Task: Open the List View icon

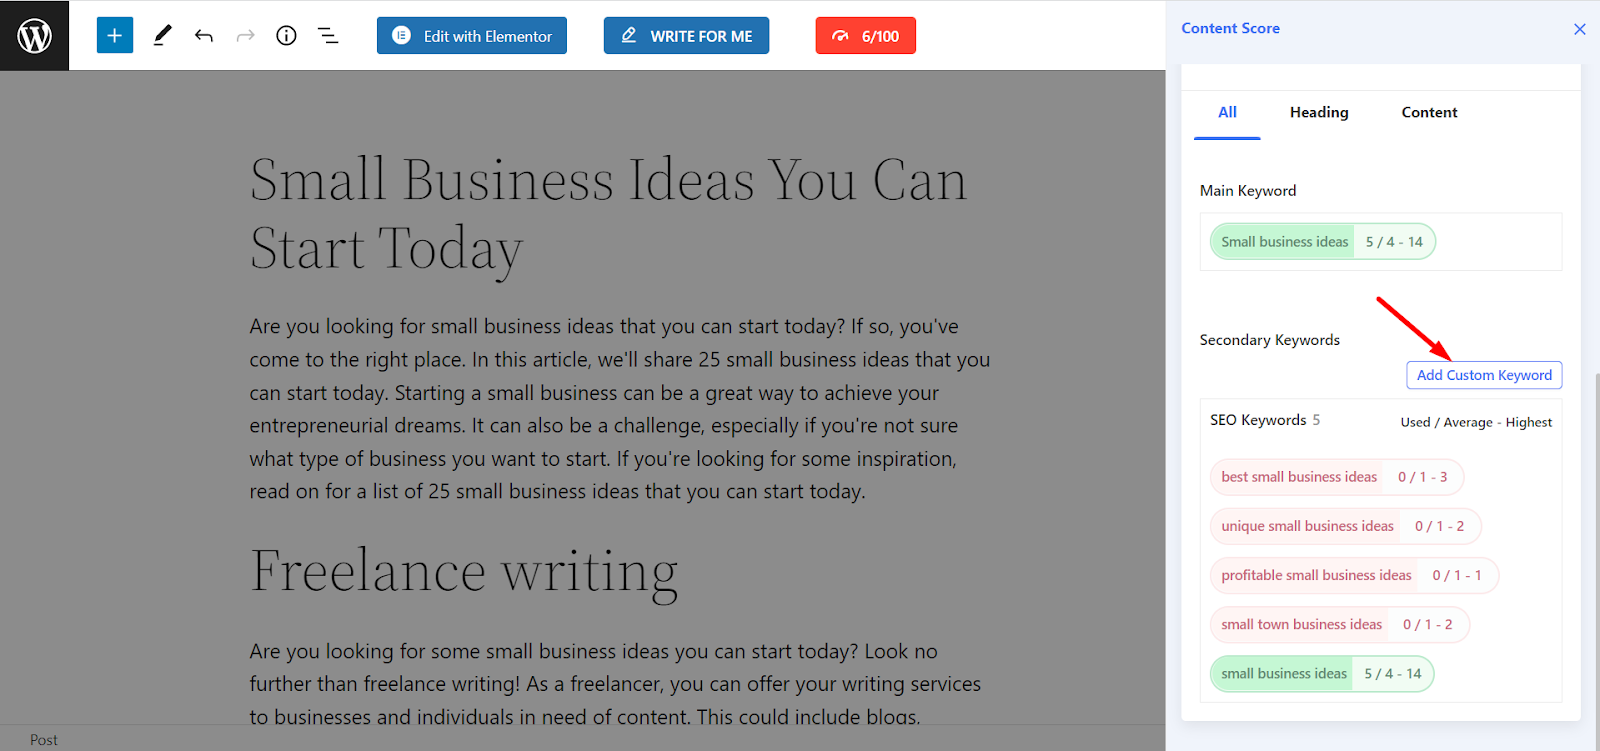Action: (x=328, y=36)
